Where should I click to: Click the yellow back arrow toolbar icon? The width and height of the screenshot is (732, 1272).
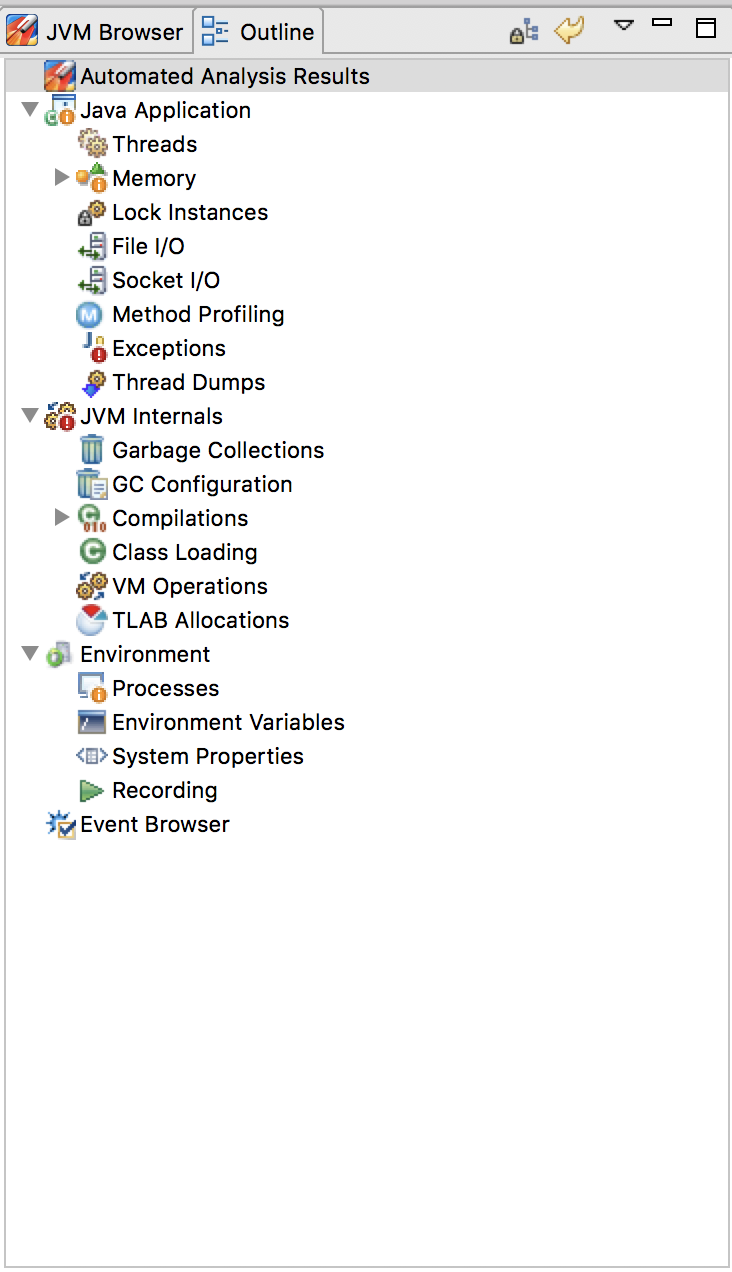[569, 30]
